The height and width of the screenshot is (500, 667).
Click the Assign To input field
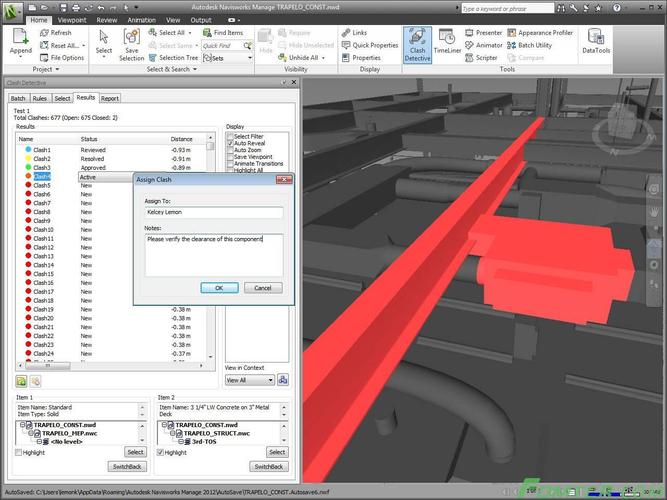[214, 212]
